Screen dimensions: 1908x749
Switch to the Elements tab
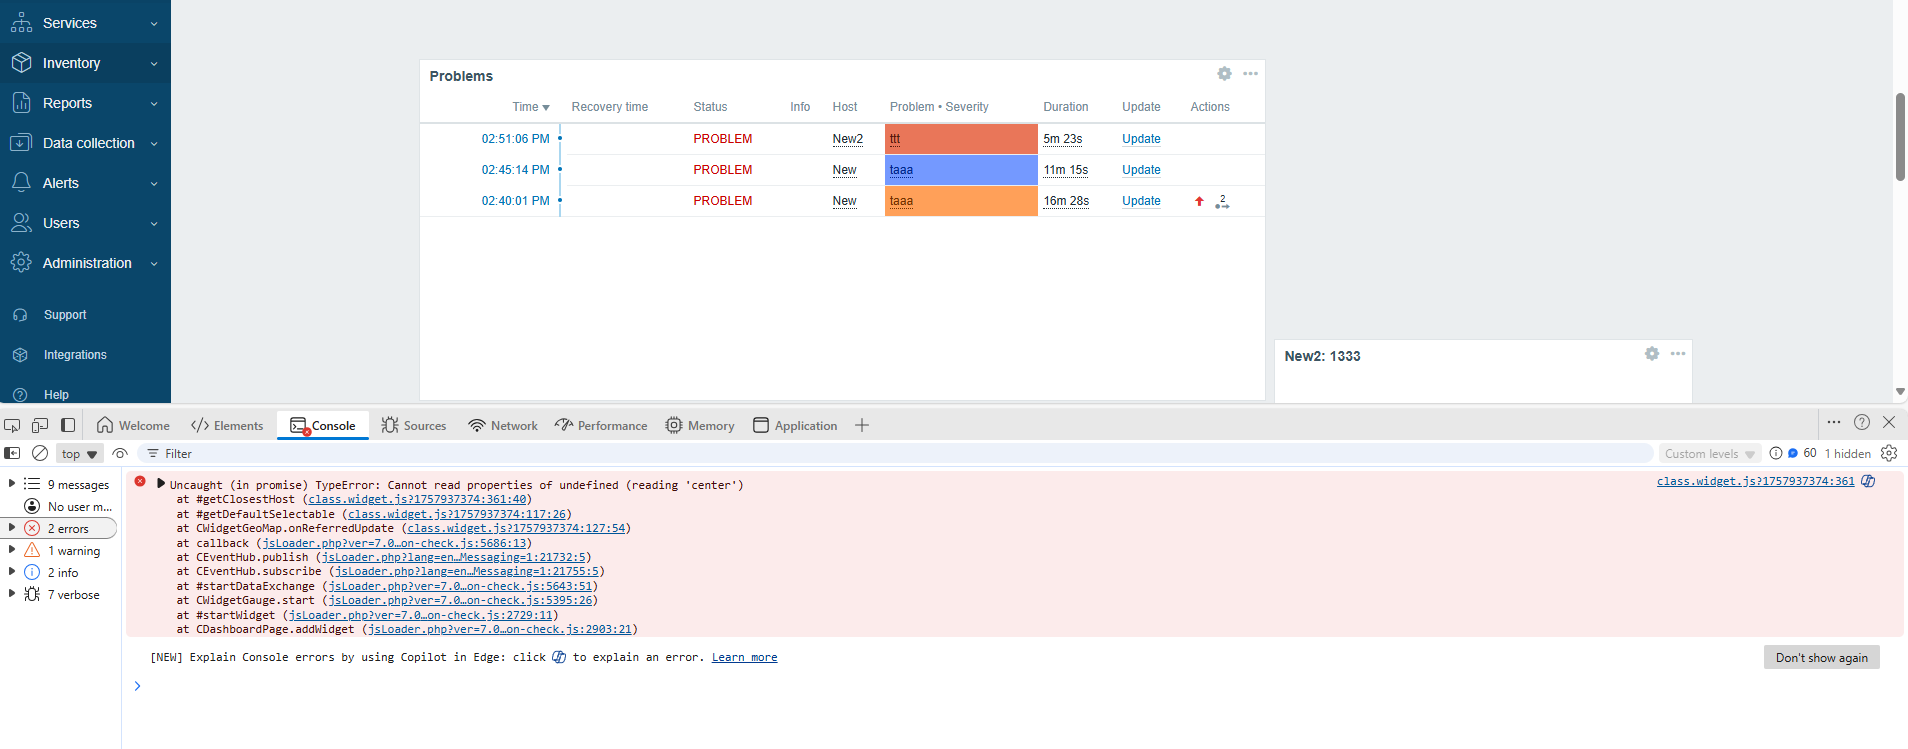tap(227, 425)
